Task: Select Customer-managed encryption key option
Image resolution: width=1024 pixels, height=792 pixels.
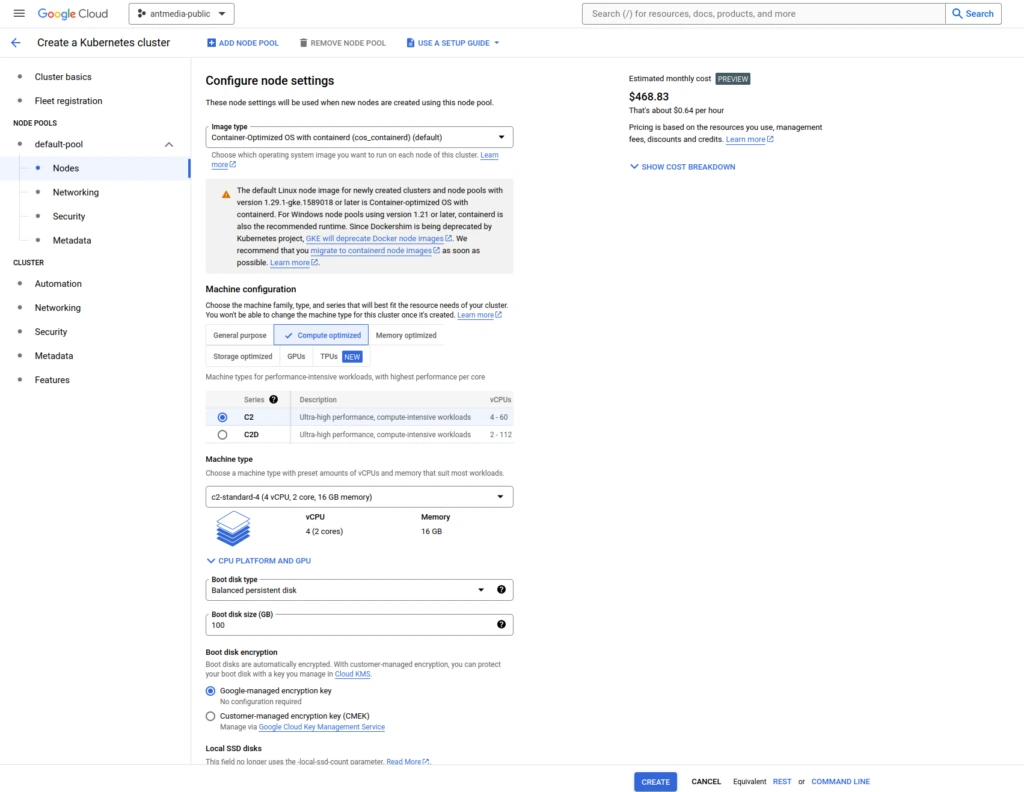Action: [210, 716]
